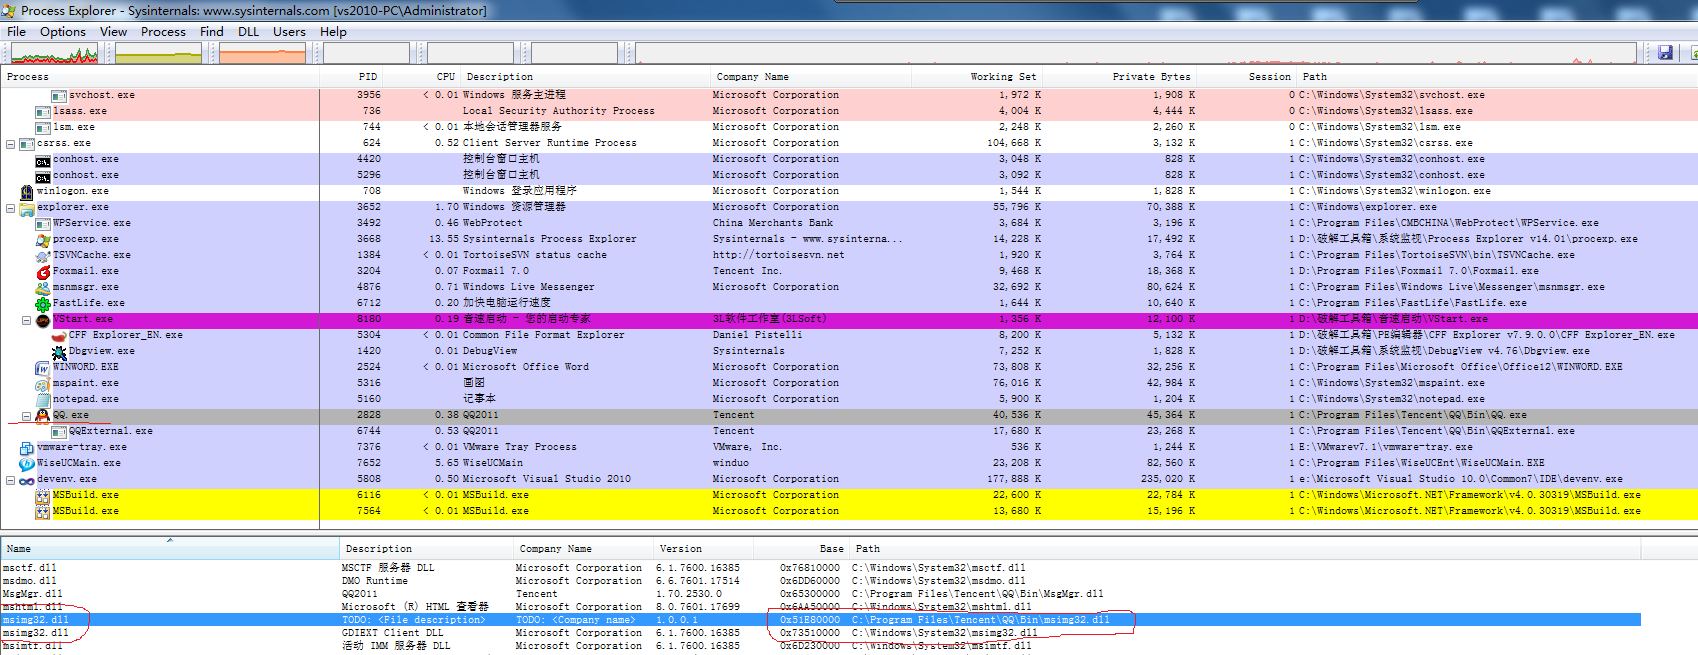Image resolution: width=1698 pixels, height=655 pixels.
Task: Click the China Merchants Bank company cell
Action: point(773,224)
